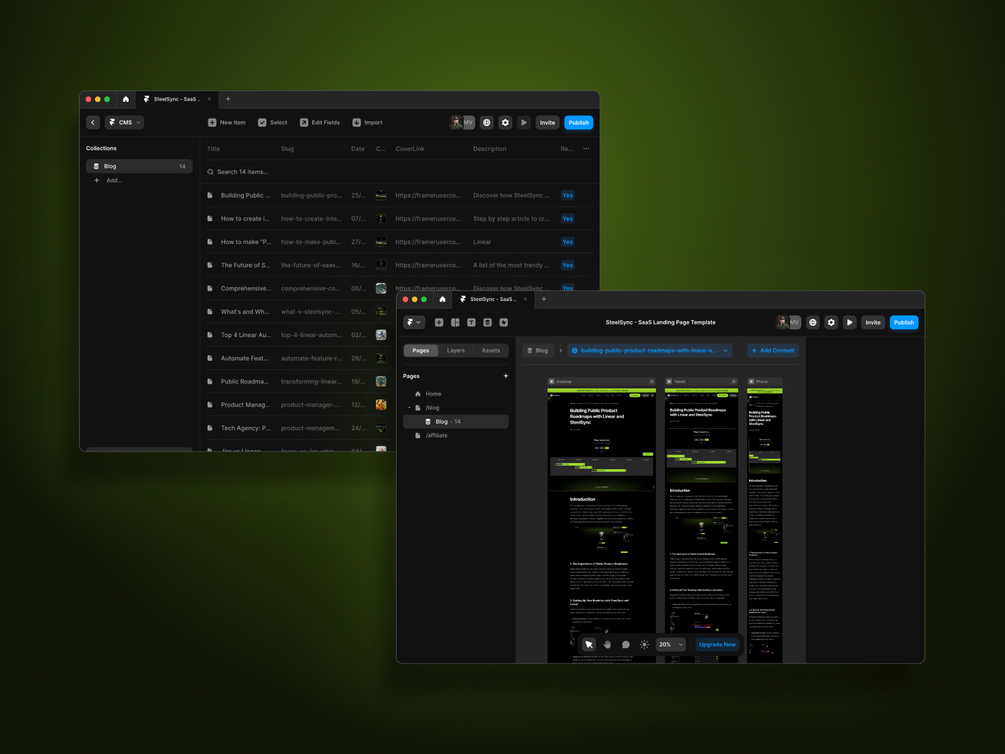Click Invite in the CMS window
The height and width of the screenshot is (754, 1005).
547,122
